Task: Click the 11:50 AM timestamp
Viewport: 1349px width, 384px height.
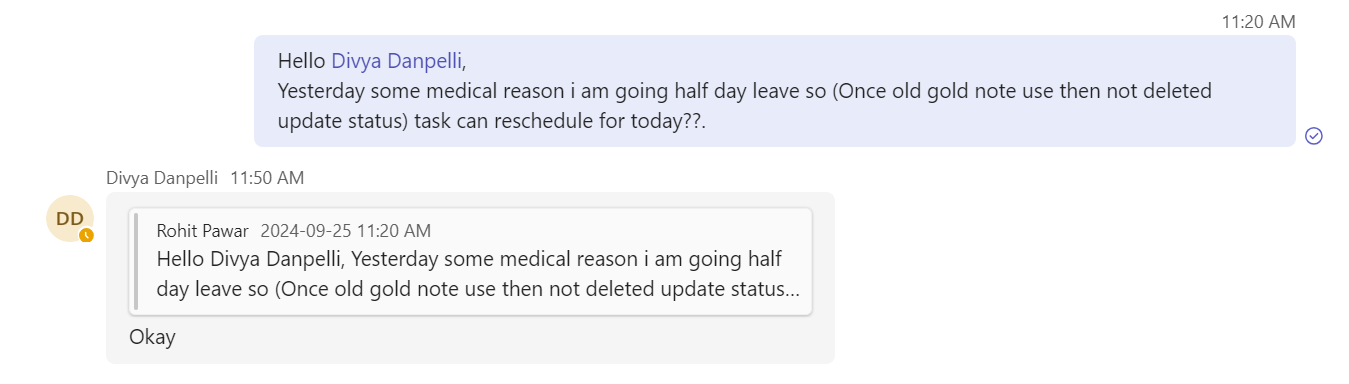Action: tap(267, 178)
